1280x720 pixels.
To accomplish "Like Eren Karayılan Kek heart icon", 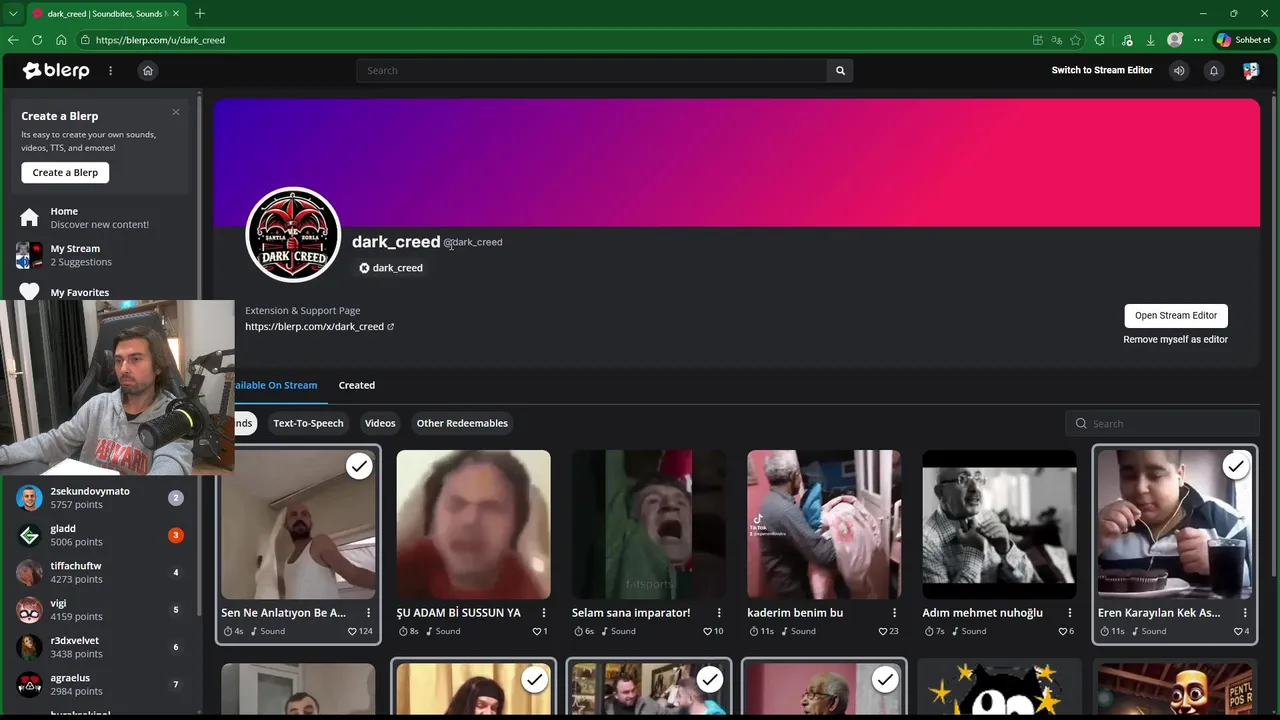I will 1238,632.
